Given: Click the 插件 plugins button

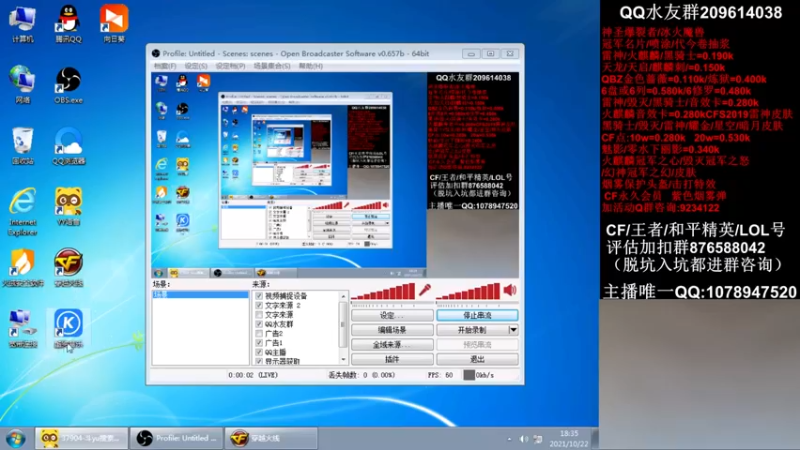Looking at the screenshot, I should point(392,359).
